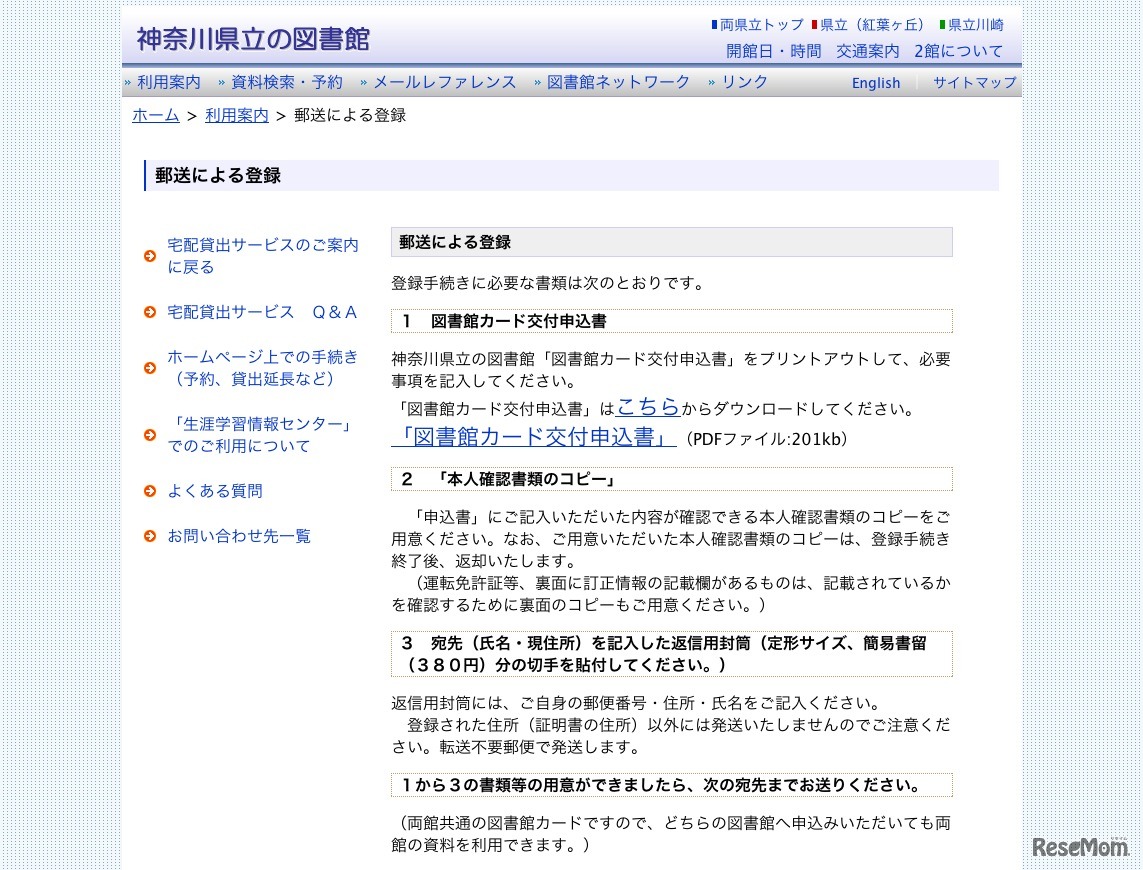The image size is (1143, 870).
Task: Open 資料検索・予約 in the navigation bar
Action: pyautogui.click(x=286, y=82)
